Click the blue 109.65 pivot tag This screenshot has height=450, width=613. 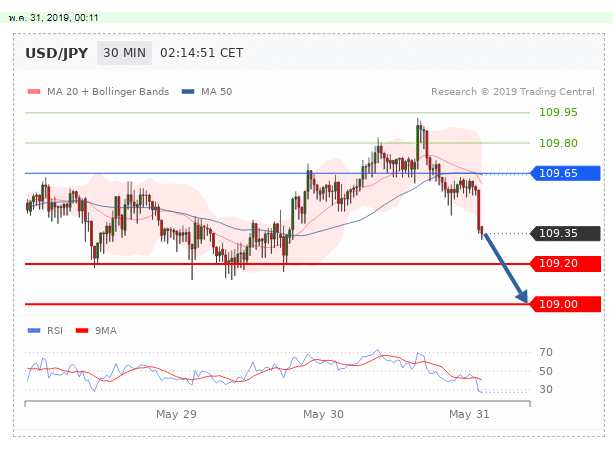[565, 173]
